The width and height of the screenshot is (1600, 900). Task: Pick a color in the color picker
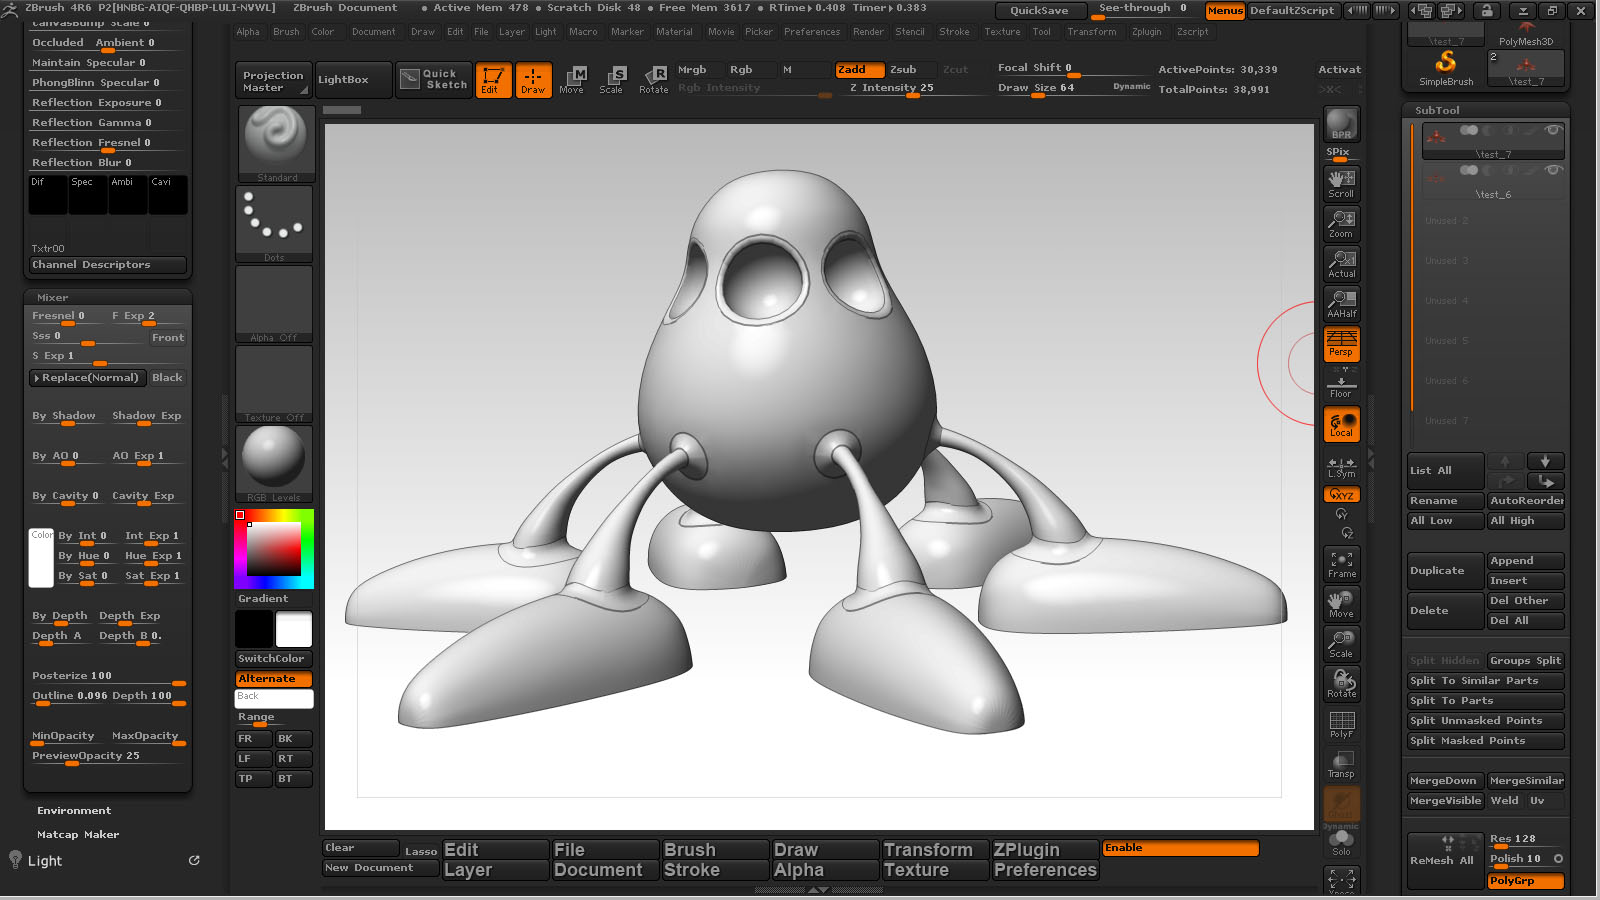pyautogui.click(x=274, y=549)
